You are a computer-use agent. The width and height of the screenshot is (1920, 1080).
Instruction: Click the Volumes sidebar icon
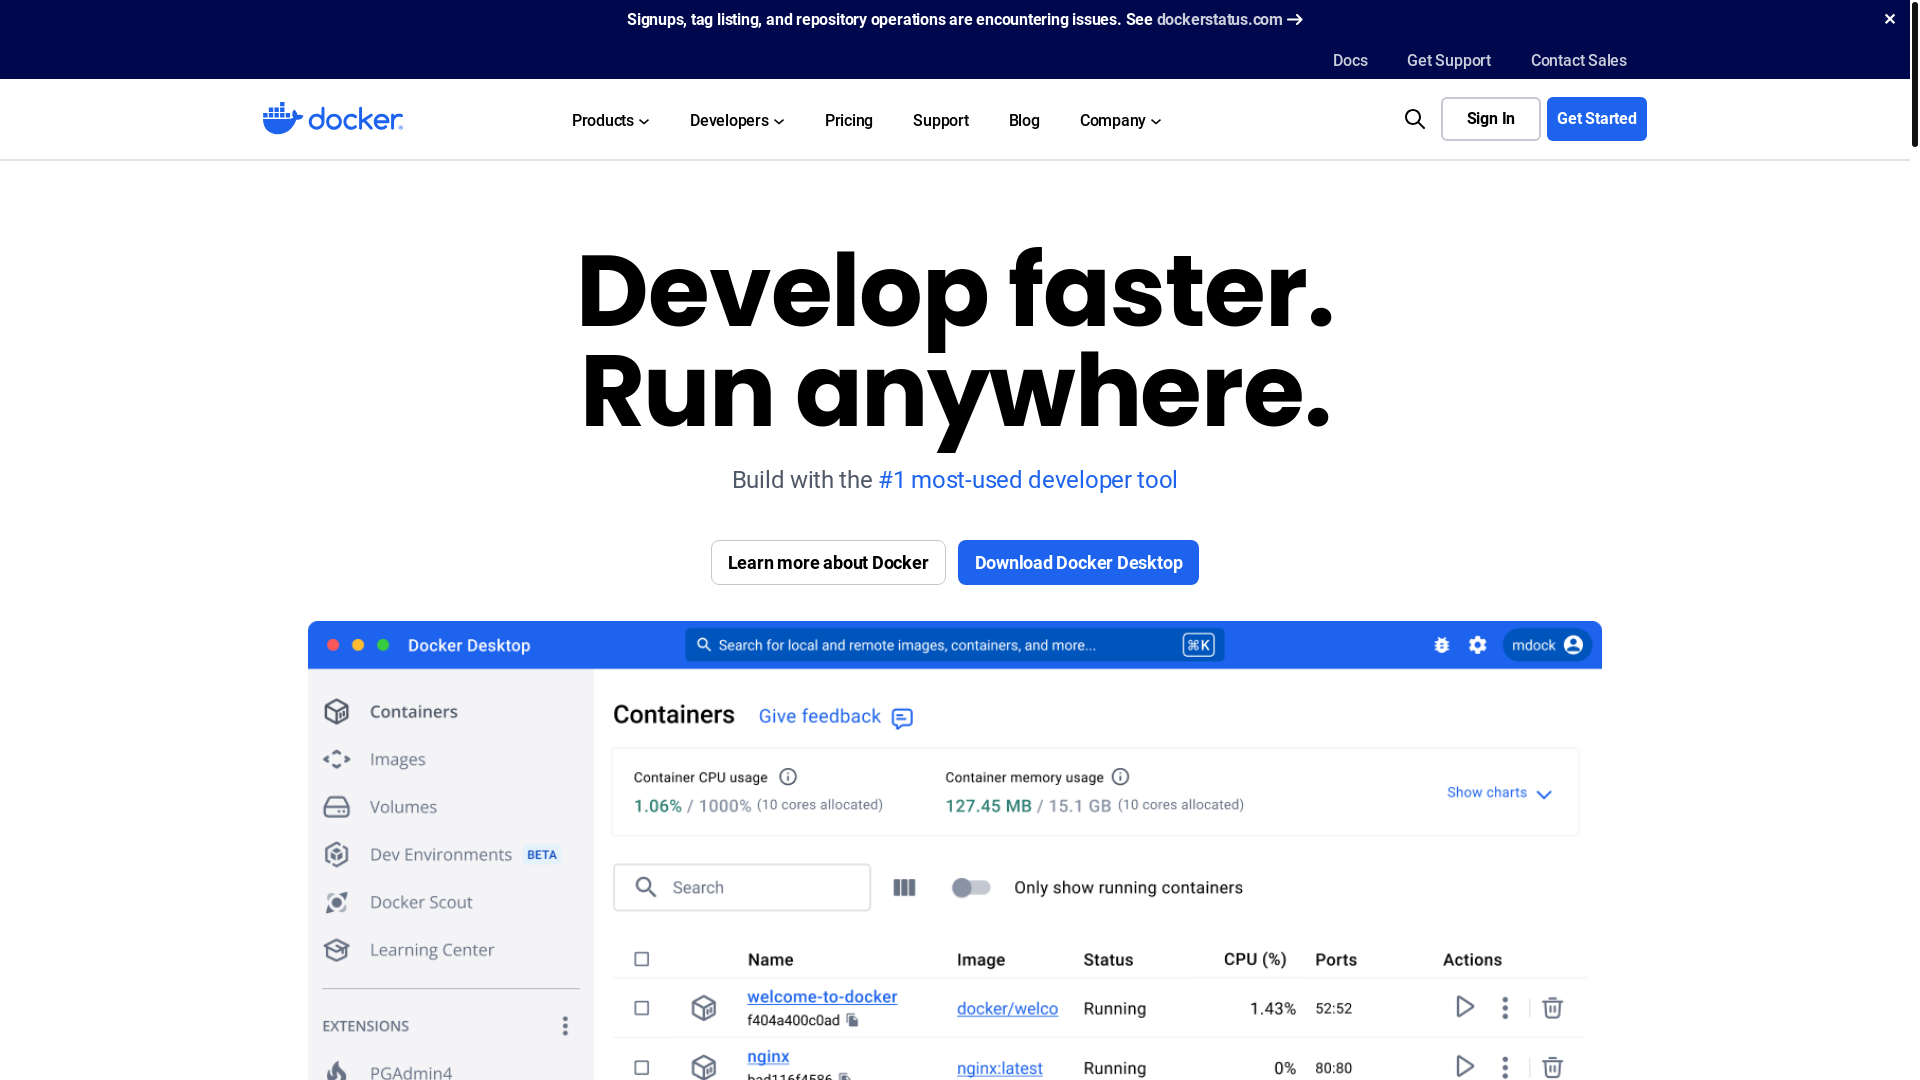(336, 806)
